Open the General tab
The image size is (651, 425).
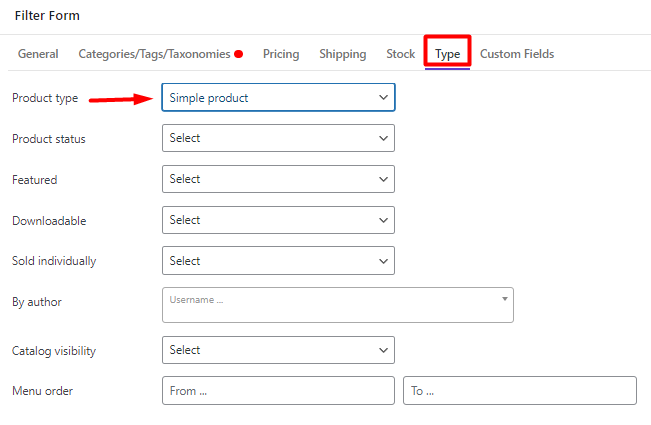click(x=38, y=54)
